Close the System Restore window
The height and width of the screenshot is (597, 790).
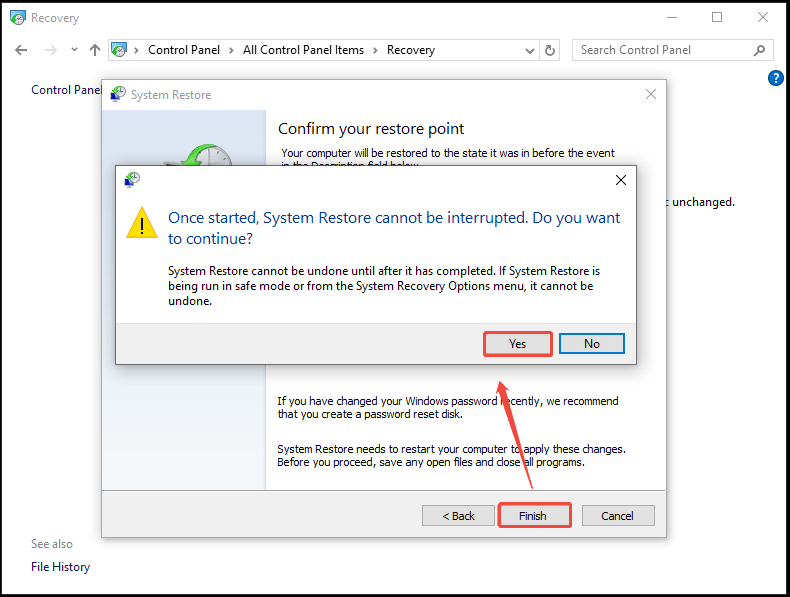(x=650, y=94)
